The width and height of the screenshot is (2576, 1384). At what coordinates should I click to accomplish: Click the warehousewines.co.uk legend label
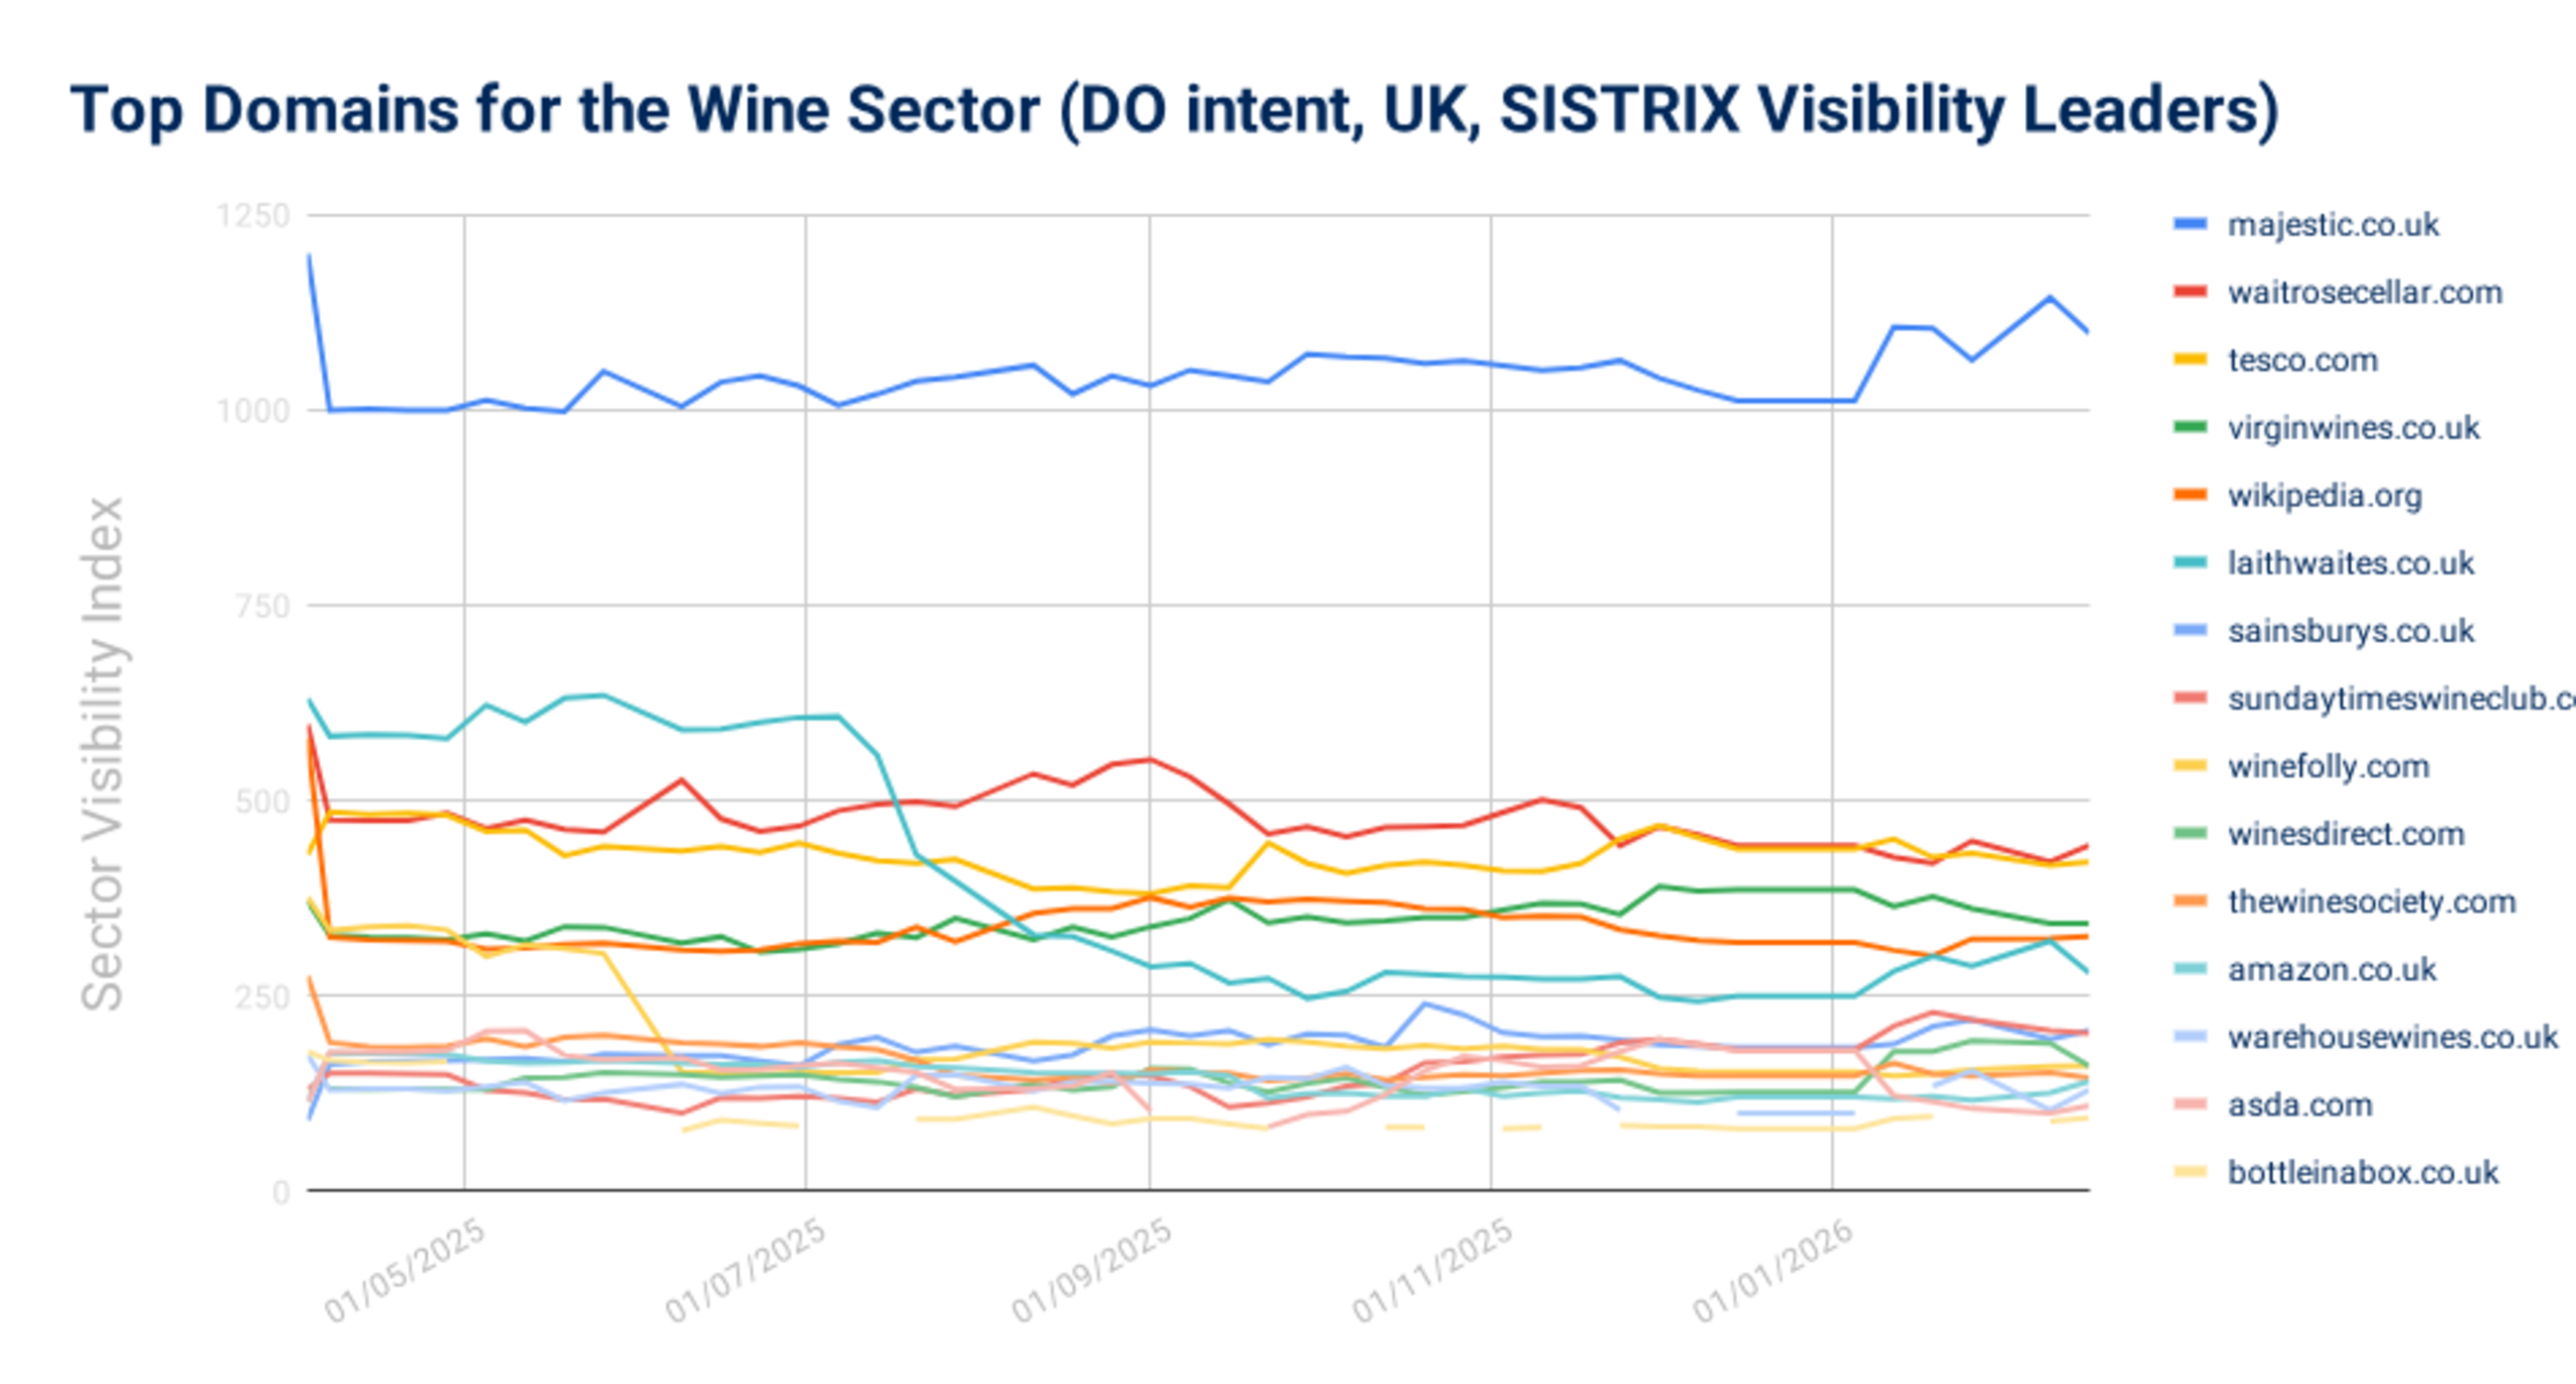point(2392,1037)
